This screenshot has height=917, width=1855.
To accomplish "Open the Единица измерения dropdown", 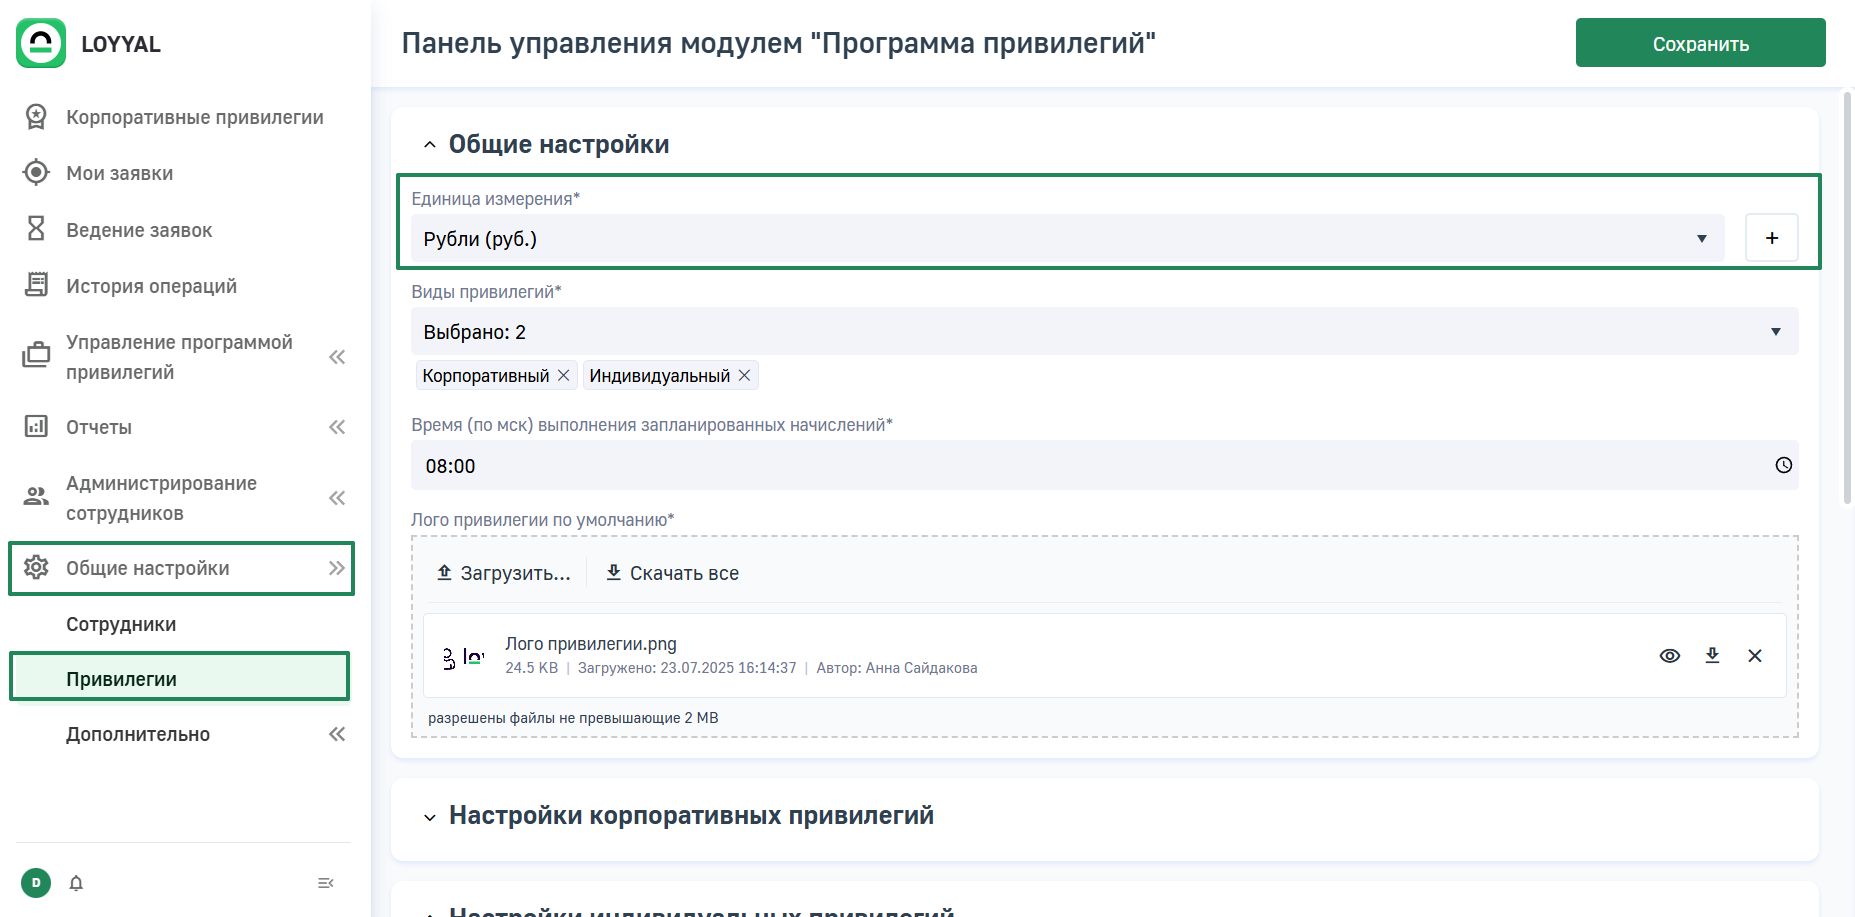I will tap(1066, 239).
